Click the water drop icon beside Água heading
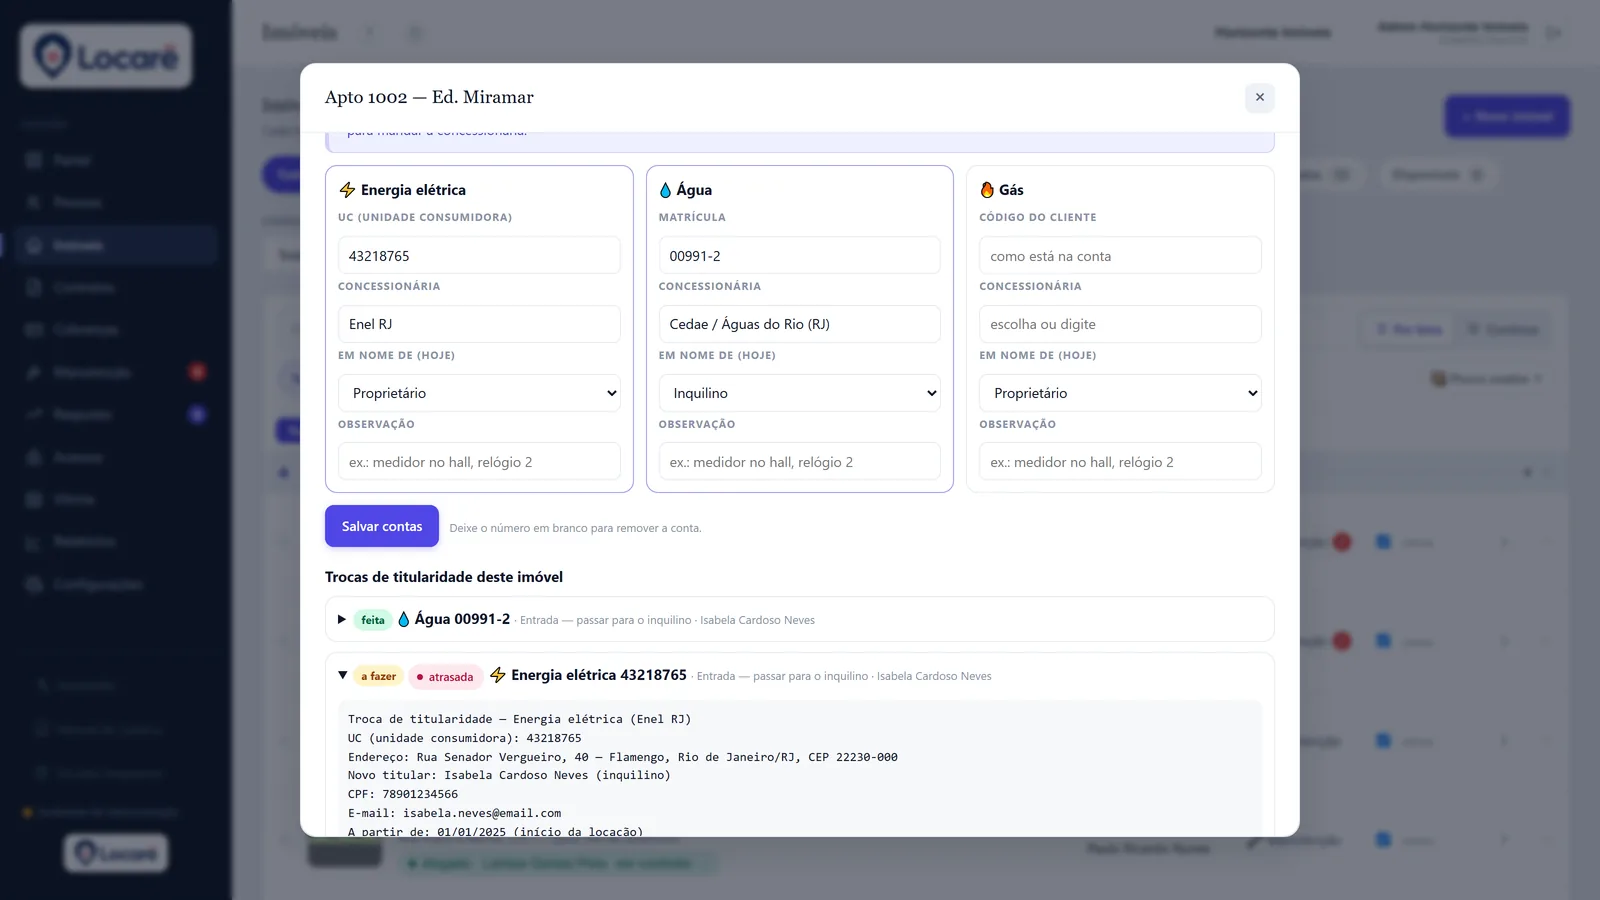The width and height of the screenshot is (1600, 900). 665,190
